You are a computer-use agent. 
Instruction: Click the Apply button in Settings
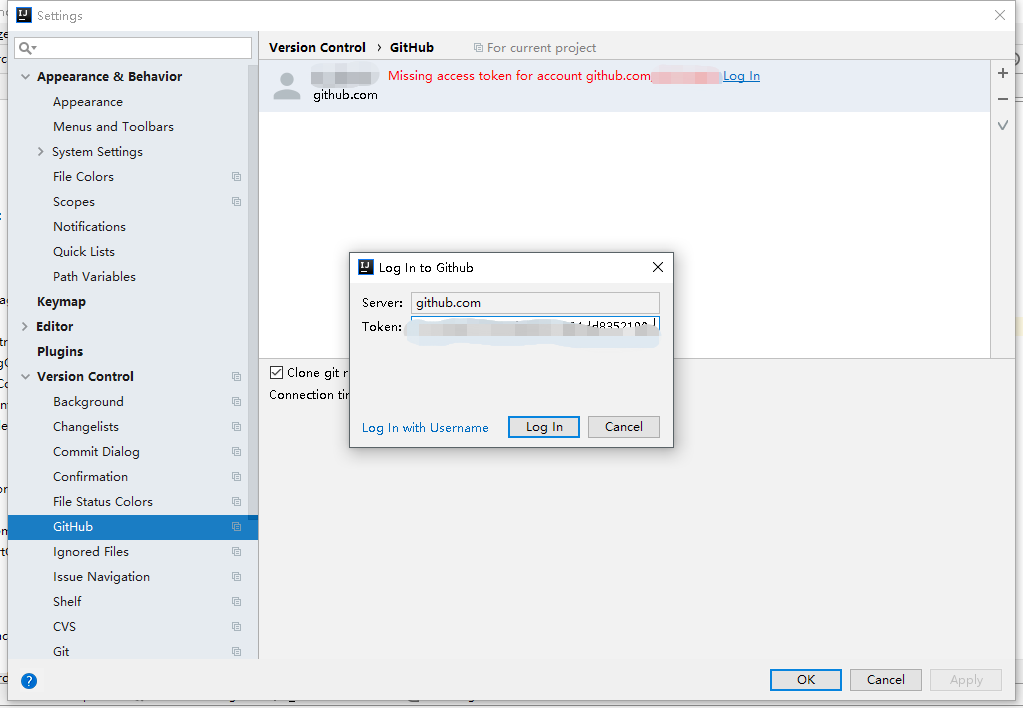coord(966,679)
